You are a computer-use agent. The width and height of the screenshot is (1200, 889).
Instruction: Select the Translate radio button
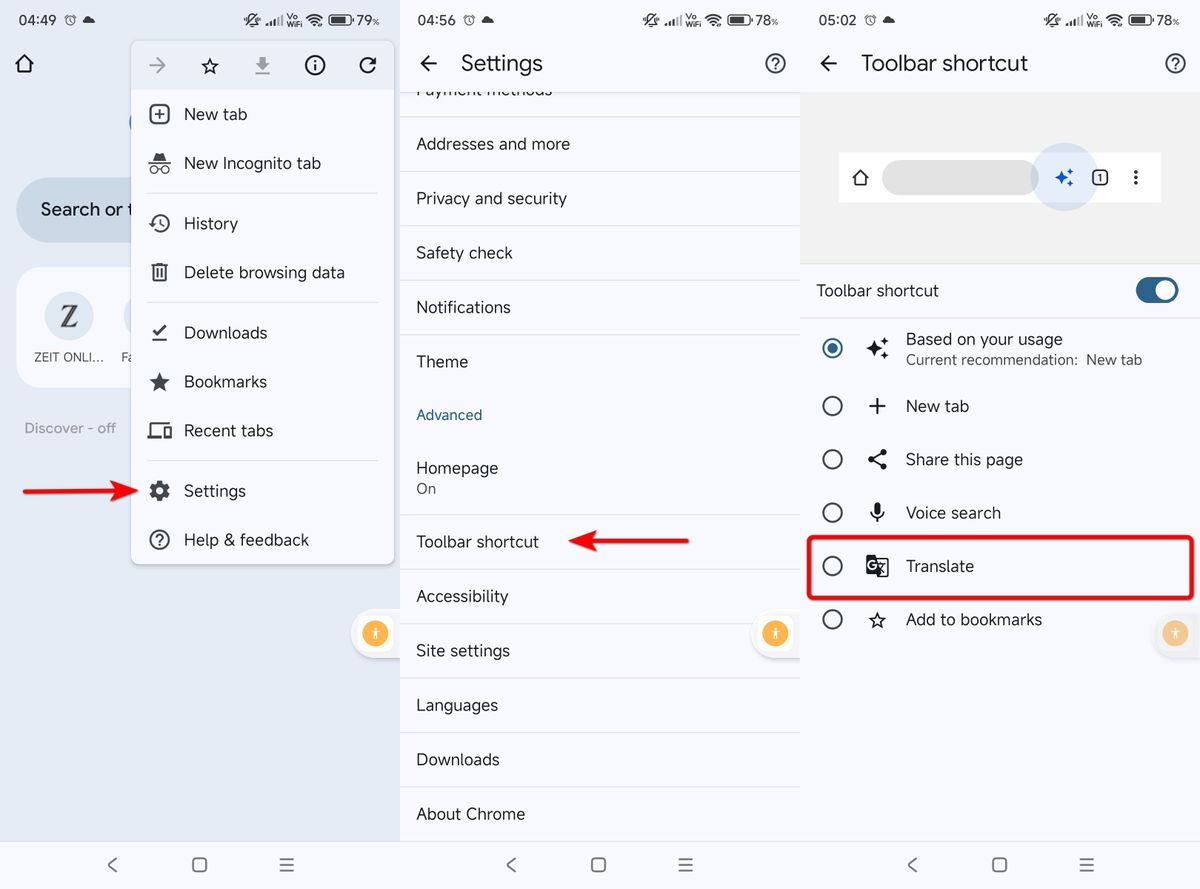[x=832, y=566]
